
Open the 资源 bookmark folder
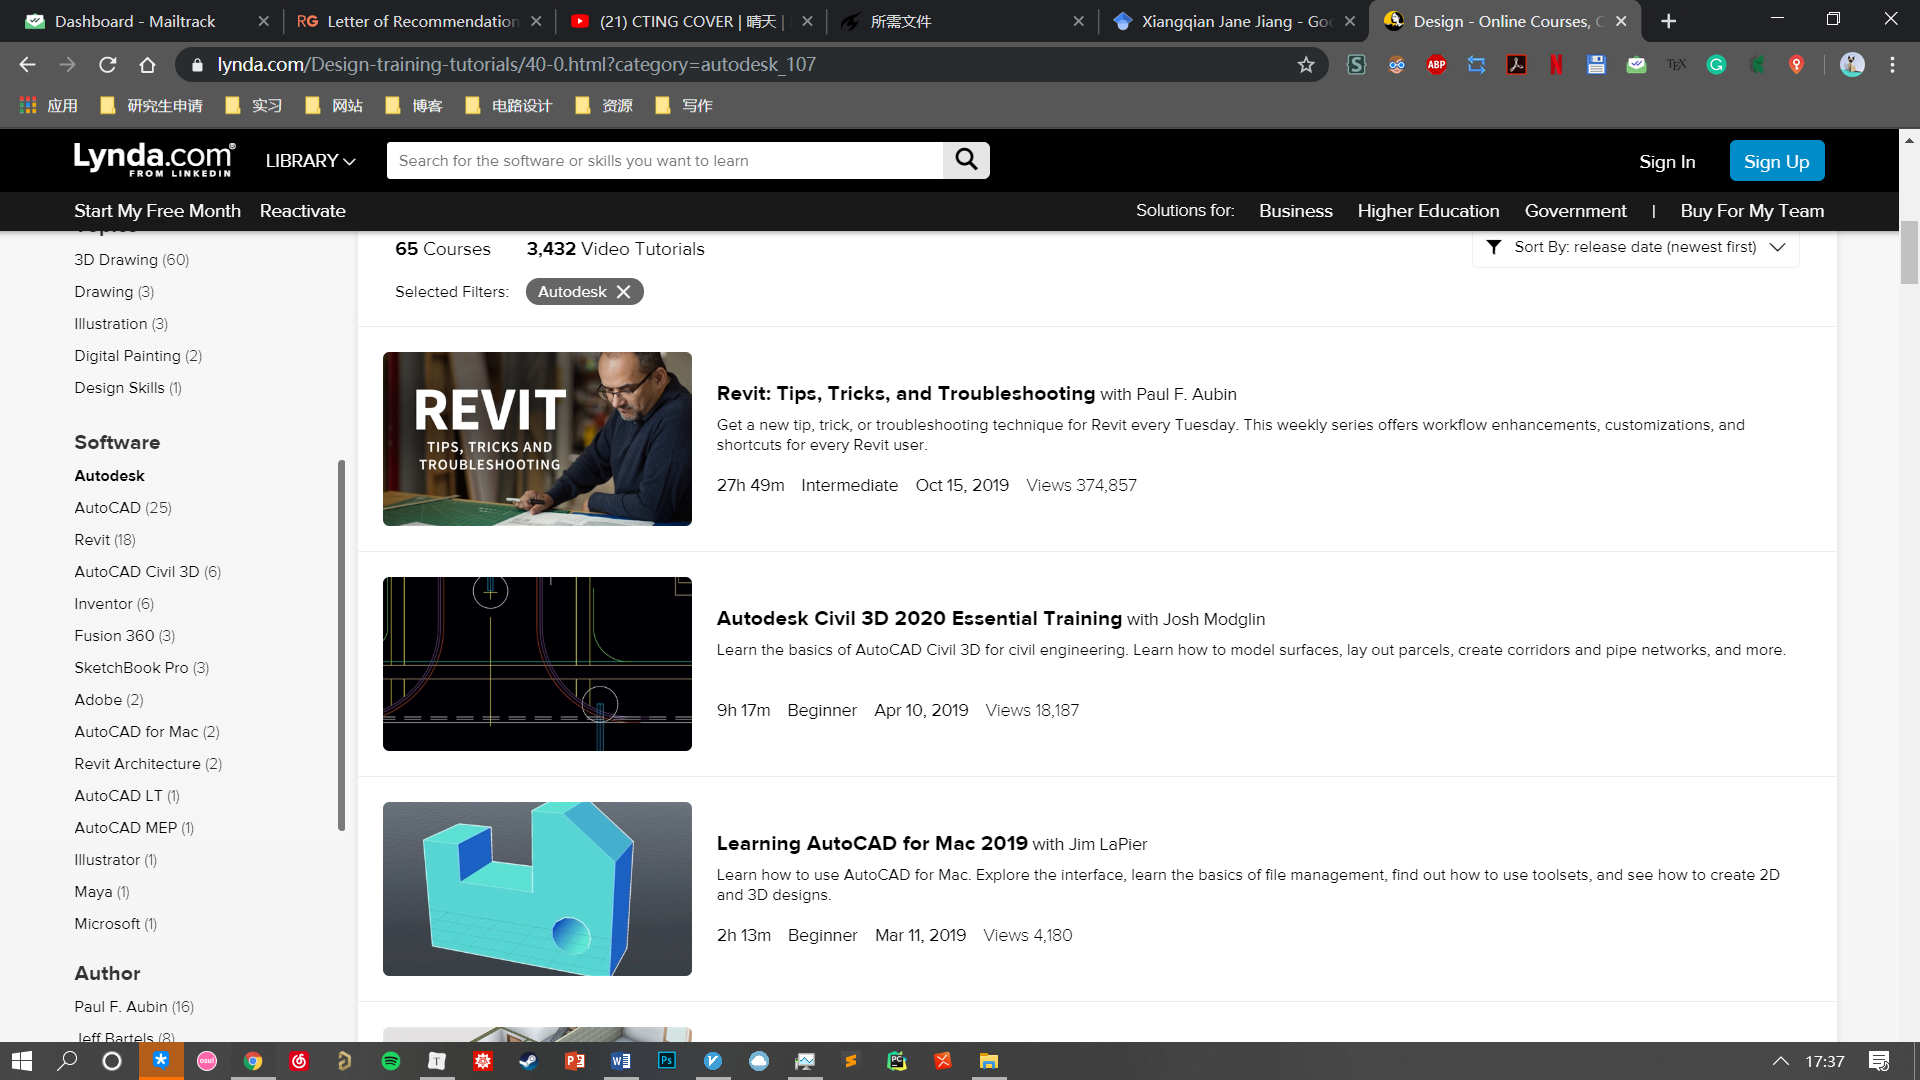click(604, 106)
